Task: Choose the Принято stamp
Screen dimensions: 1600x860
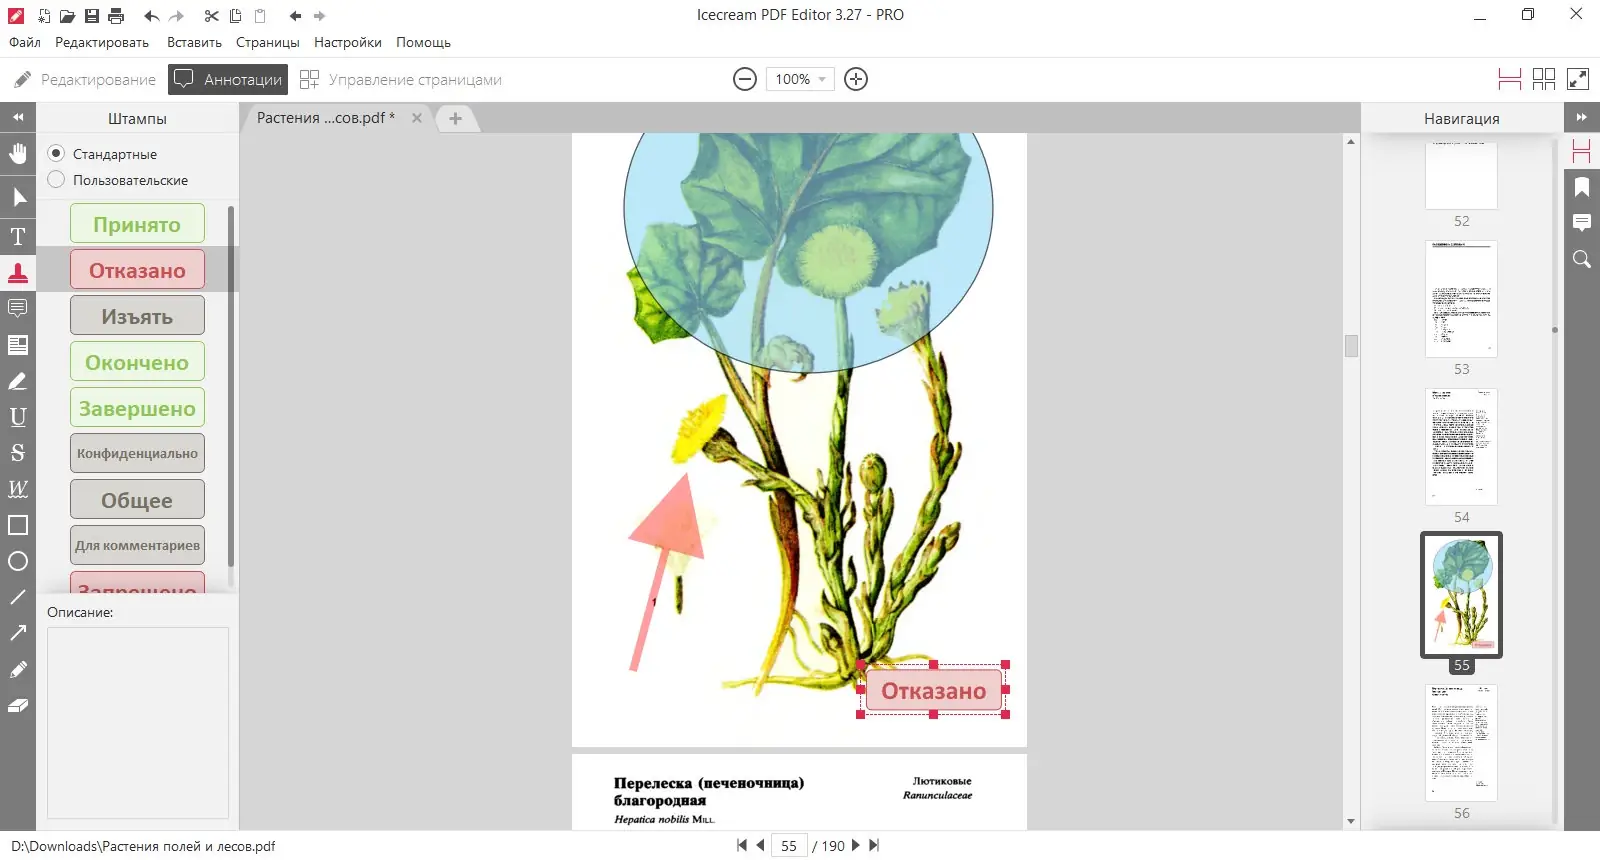Action: pyautogui.click(x=137, y=224)
